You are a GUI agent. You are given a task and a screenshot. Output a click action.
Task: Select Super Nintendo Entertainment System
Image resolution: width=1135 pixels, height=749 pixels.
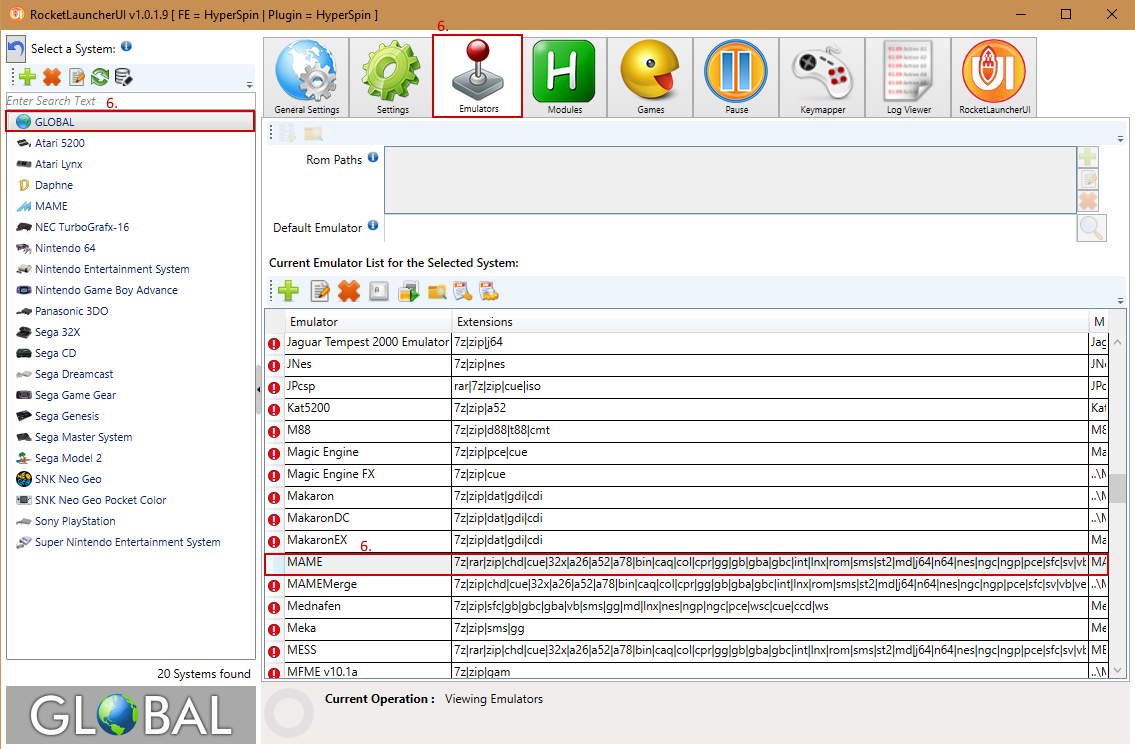(127, 542)
